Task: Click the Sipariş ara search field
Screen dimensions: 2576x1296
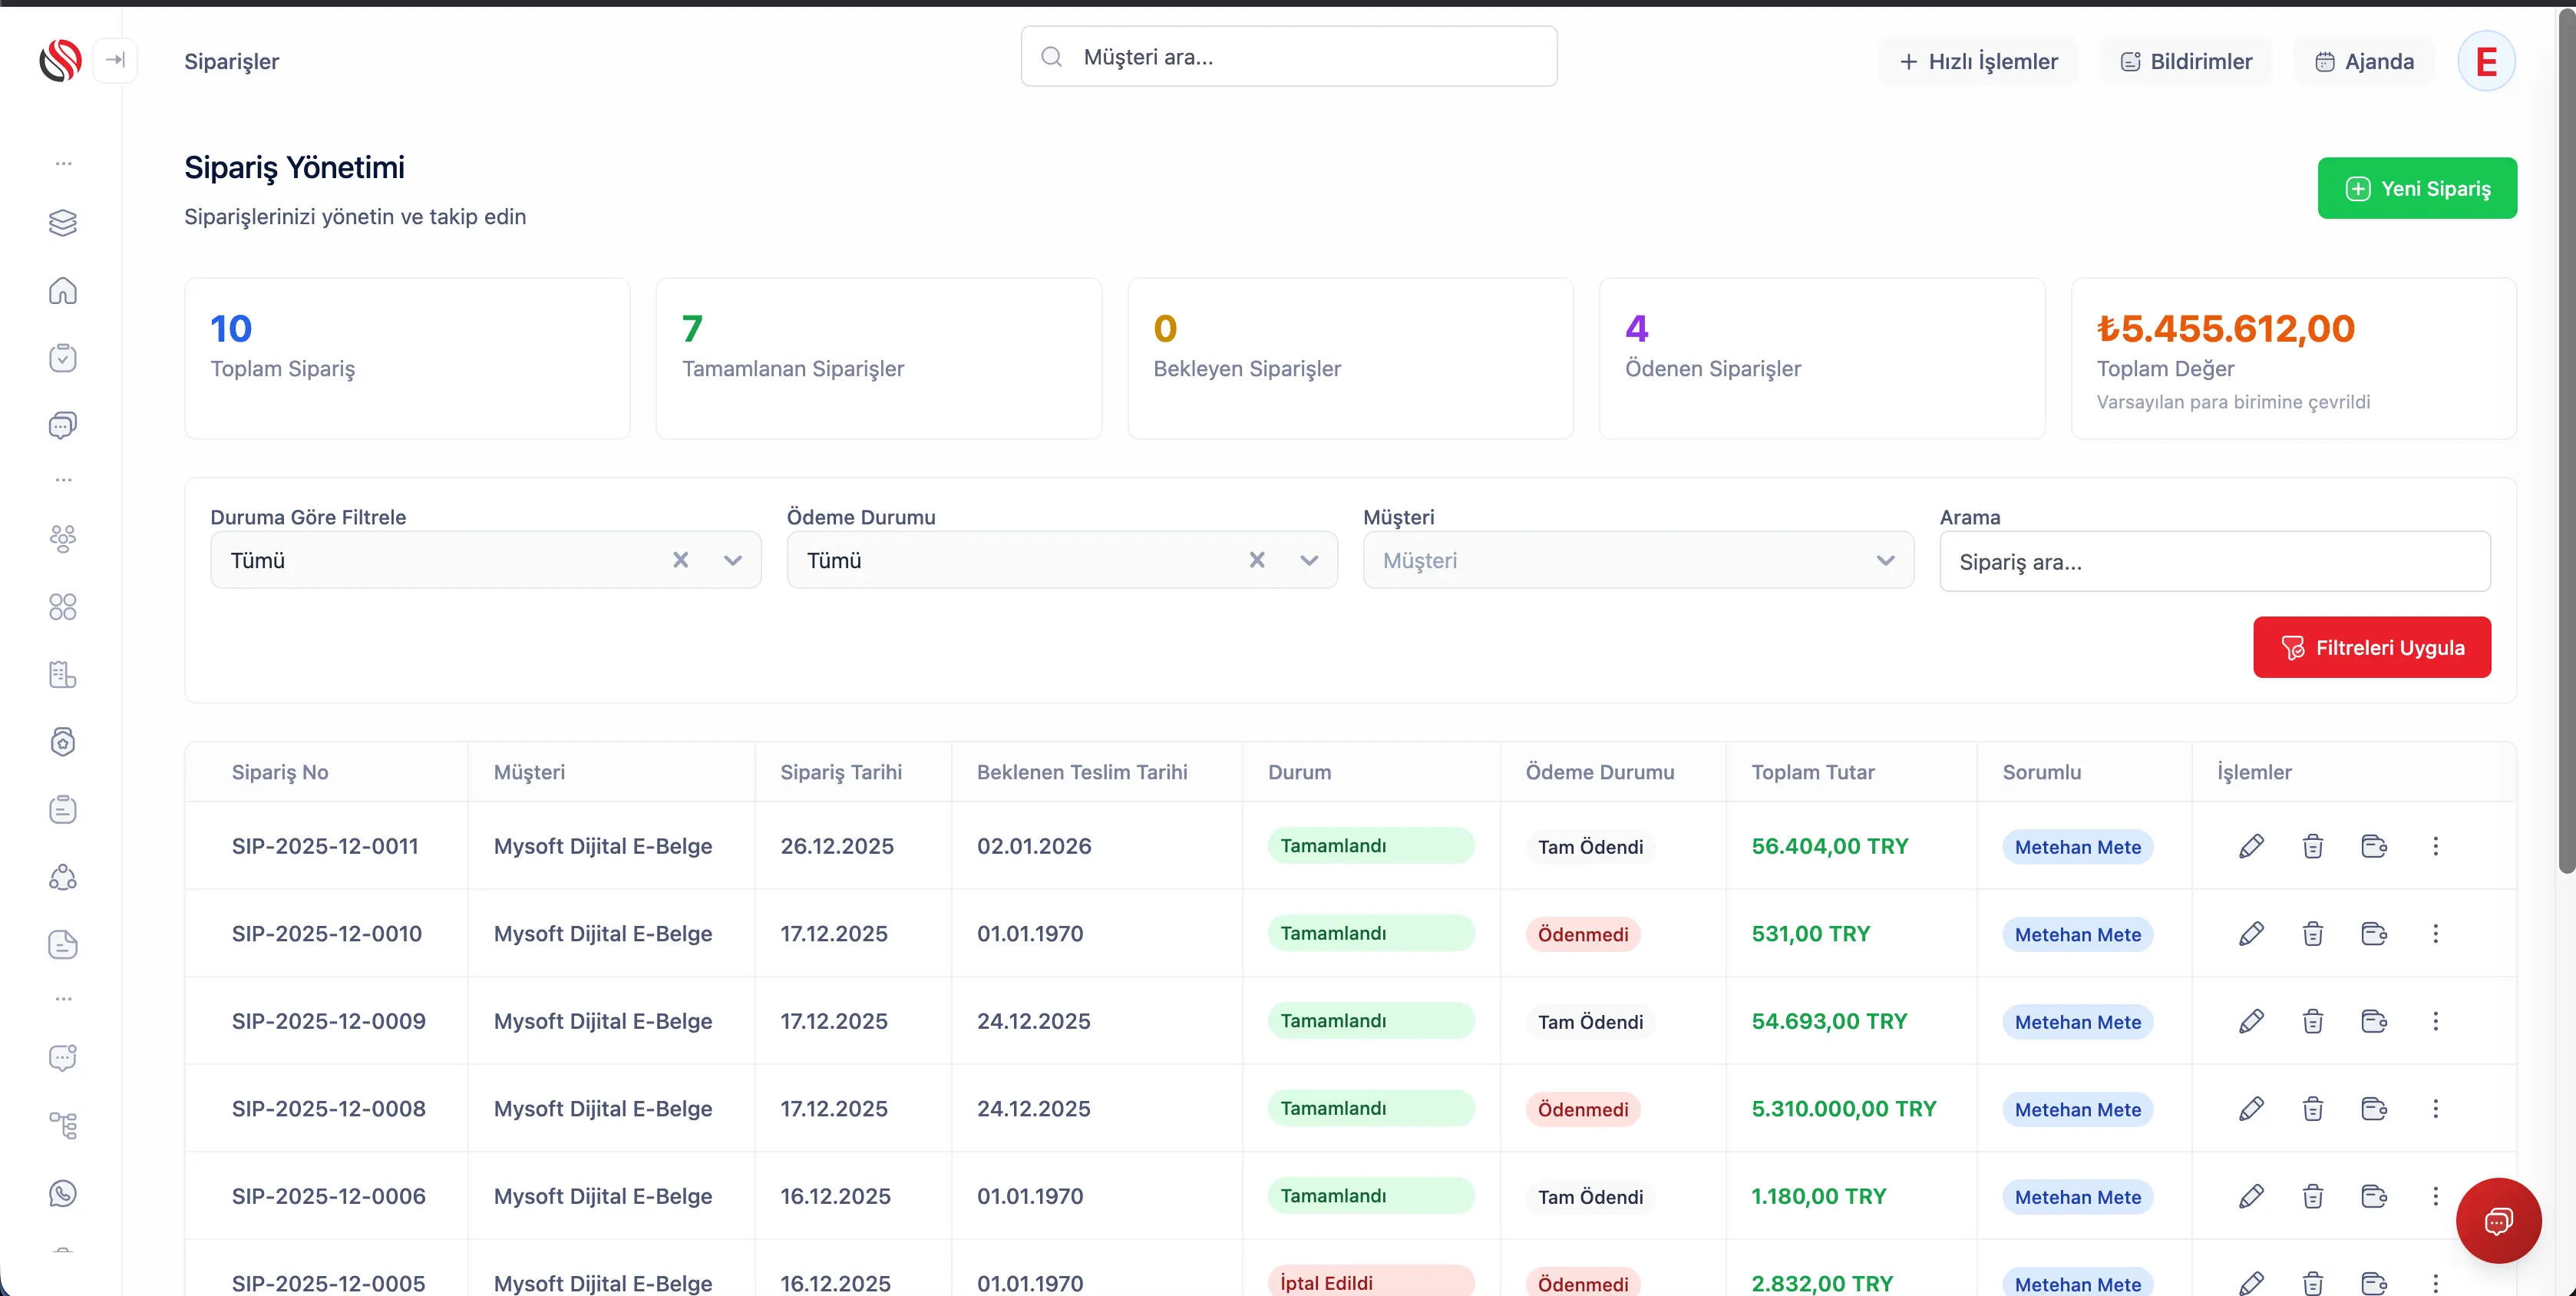Action: click(2214, 562)
